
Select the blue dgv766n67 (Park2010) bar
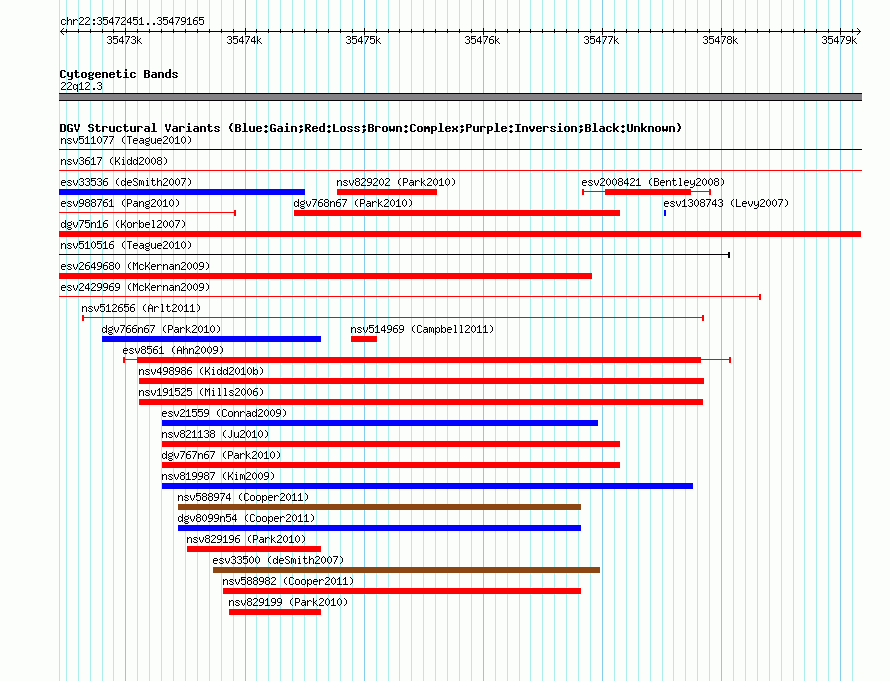[211, 339]
